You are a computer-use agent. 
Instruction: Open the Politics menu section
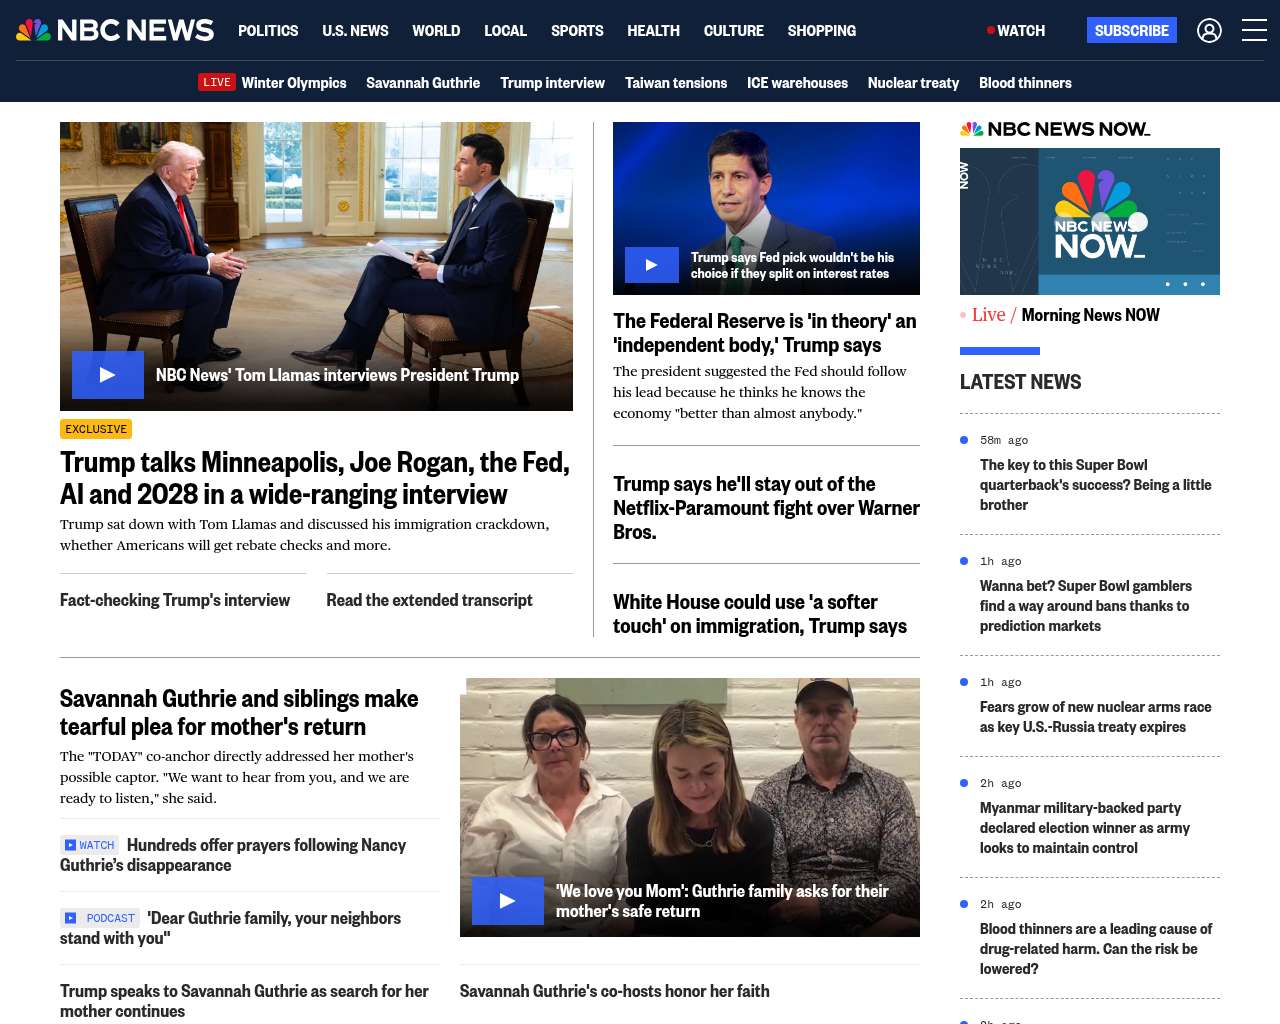coord(268,31)
